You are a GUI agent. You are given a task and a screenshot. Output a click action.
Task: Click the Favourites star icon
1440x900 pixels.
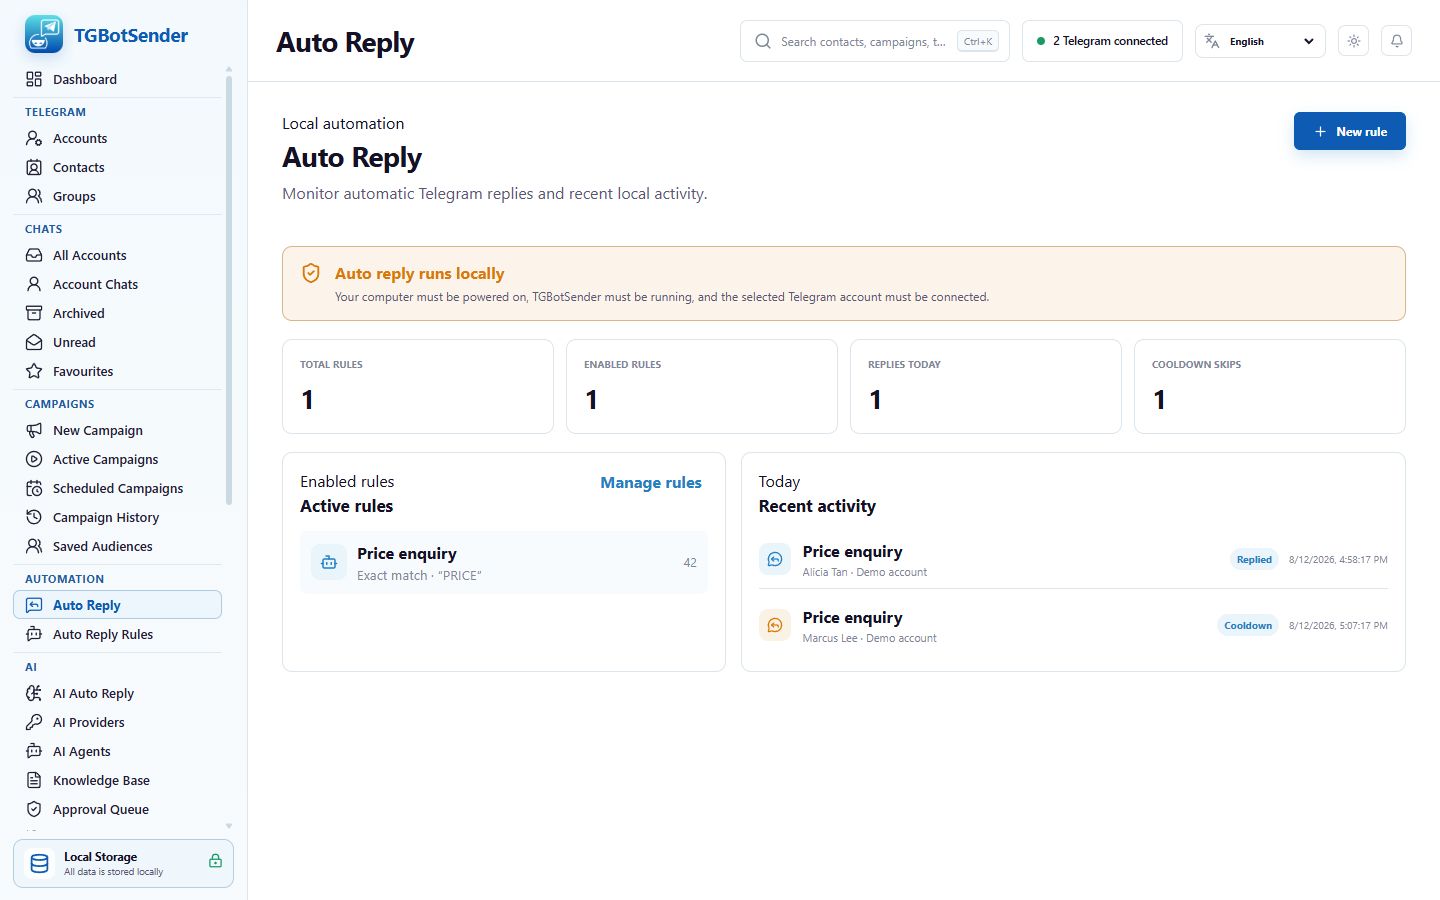34,371
